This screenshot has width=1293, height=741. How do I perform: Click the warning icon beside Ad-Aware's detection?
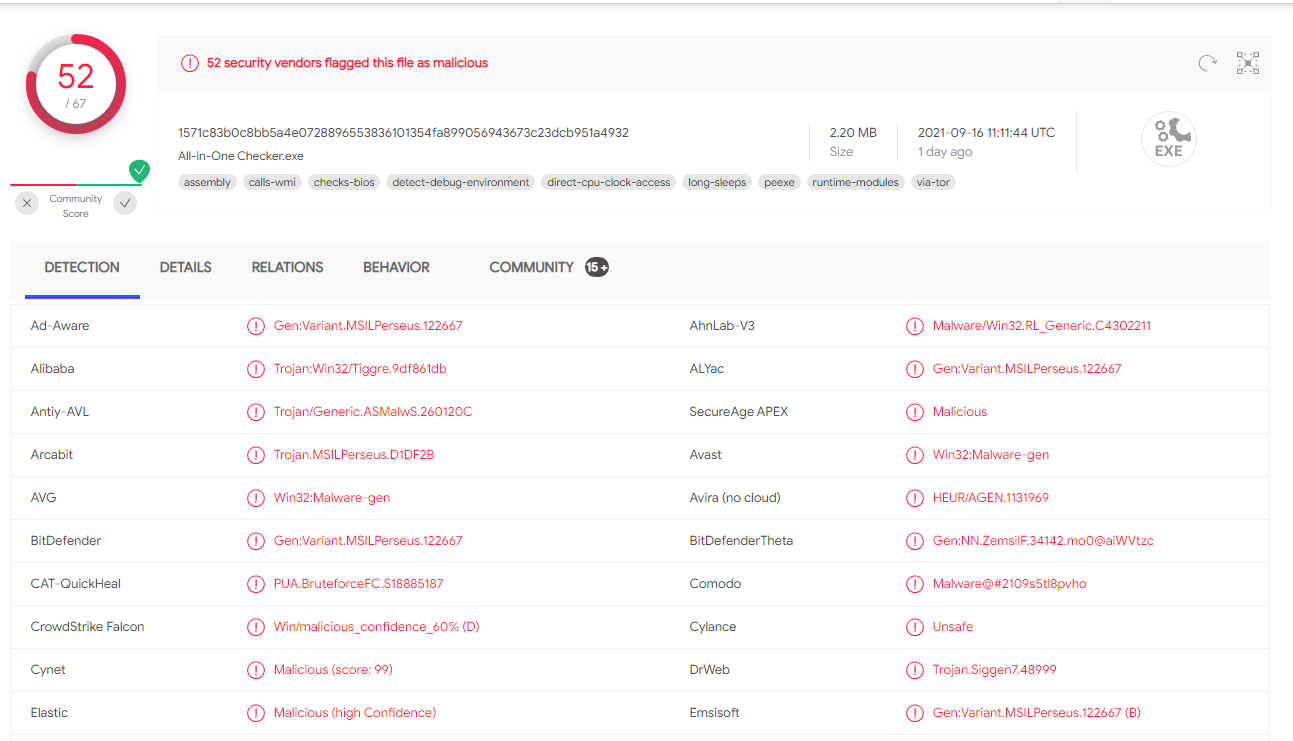[256, 326]
